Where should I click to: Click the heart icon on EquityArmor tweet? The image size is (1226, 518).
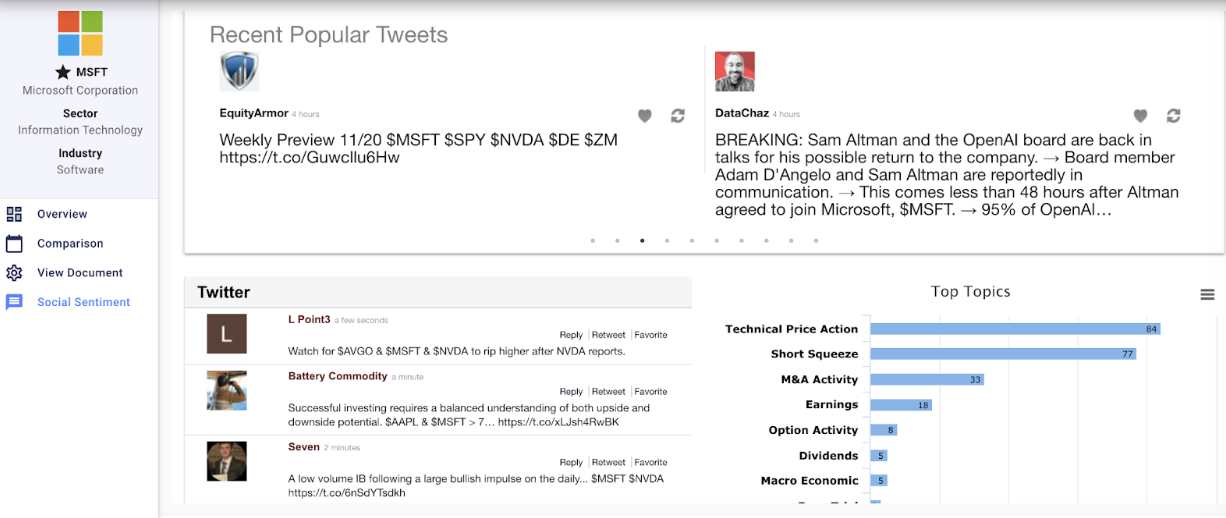pos(645,116)
